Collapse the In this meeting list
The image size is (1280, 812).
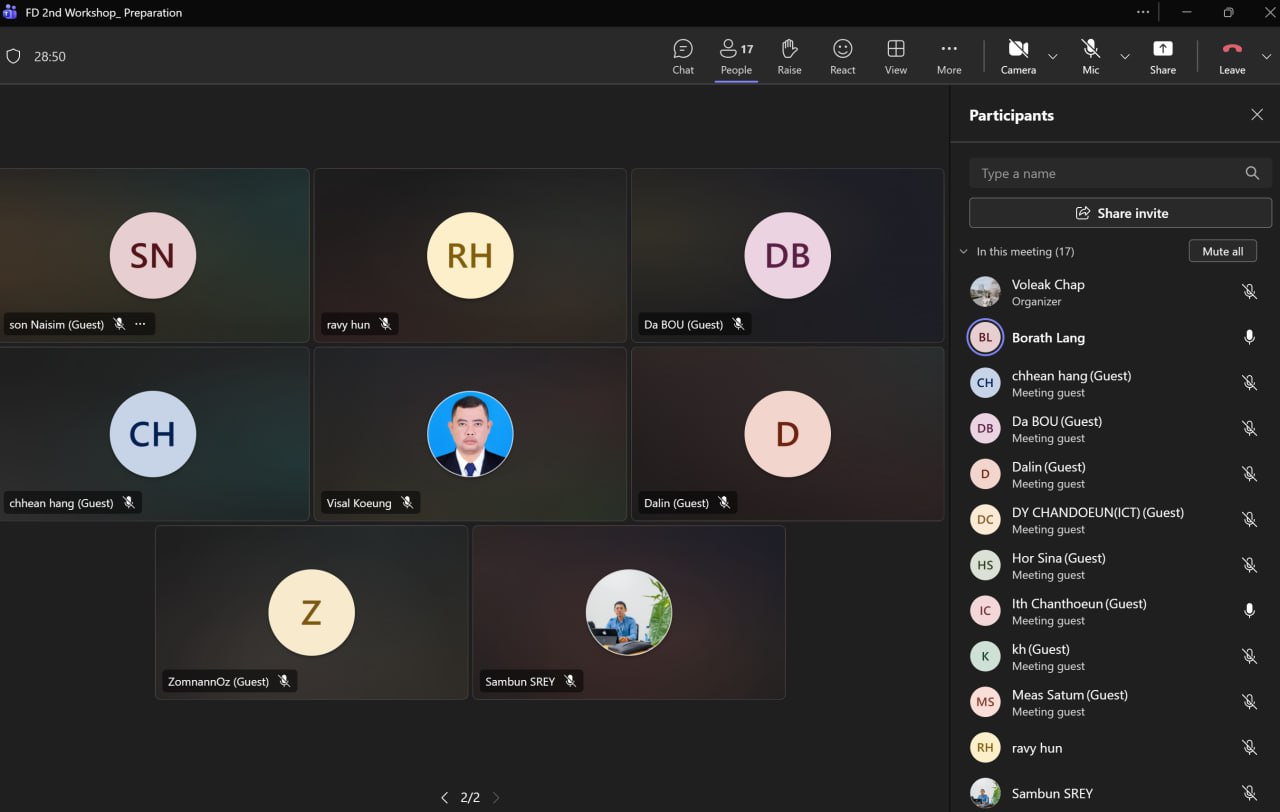[x=964, y=252]
